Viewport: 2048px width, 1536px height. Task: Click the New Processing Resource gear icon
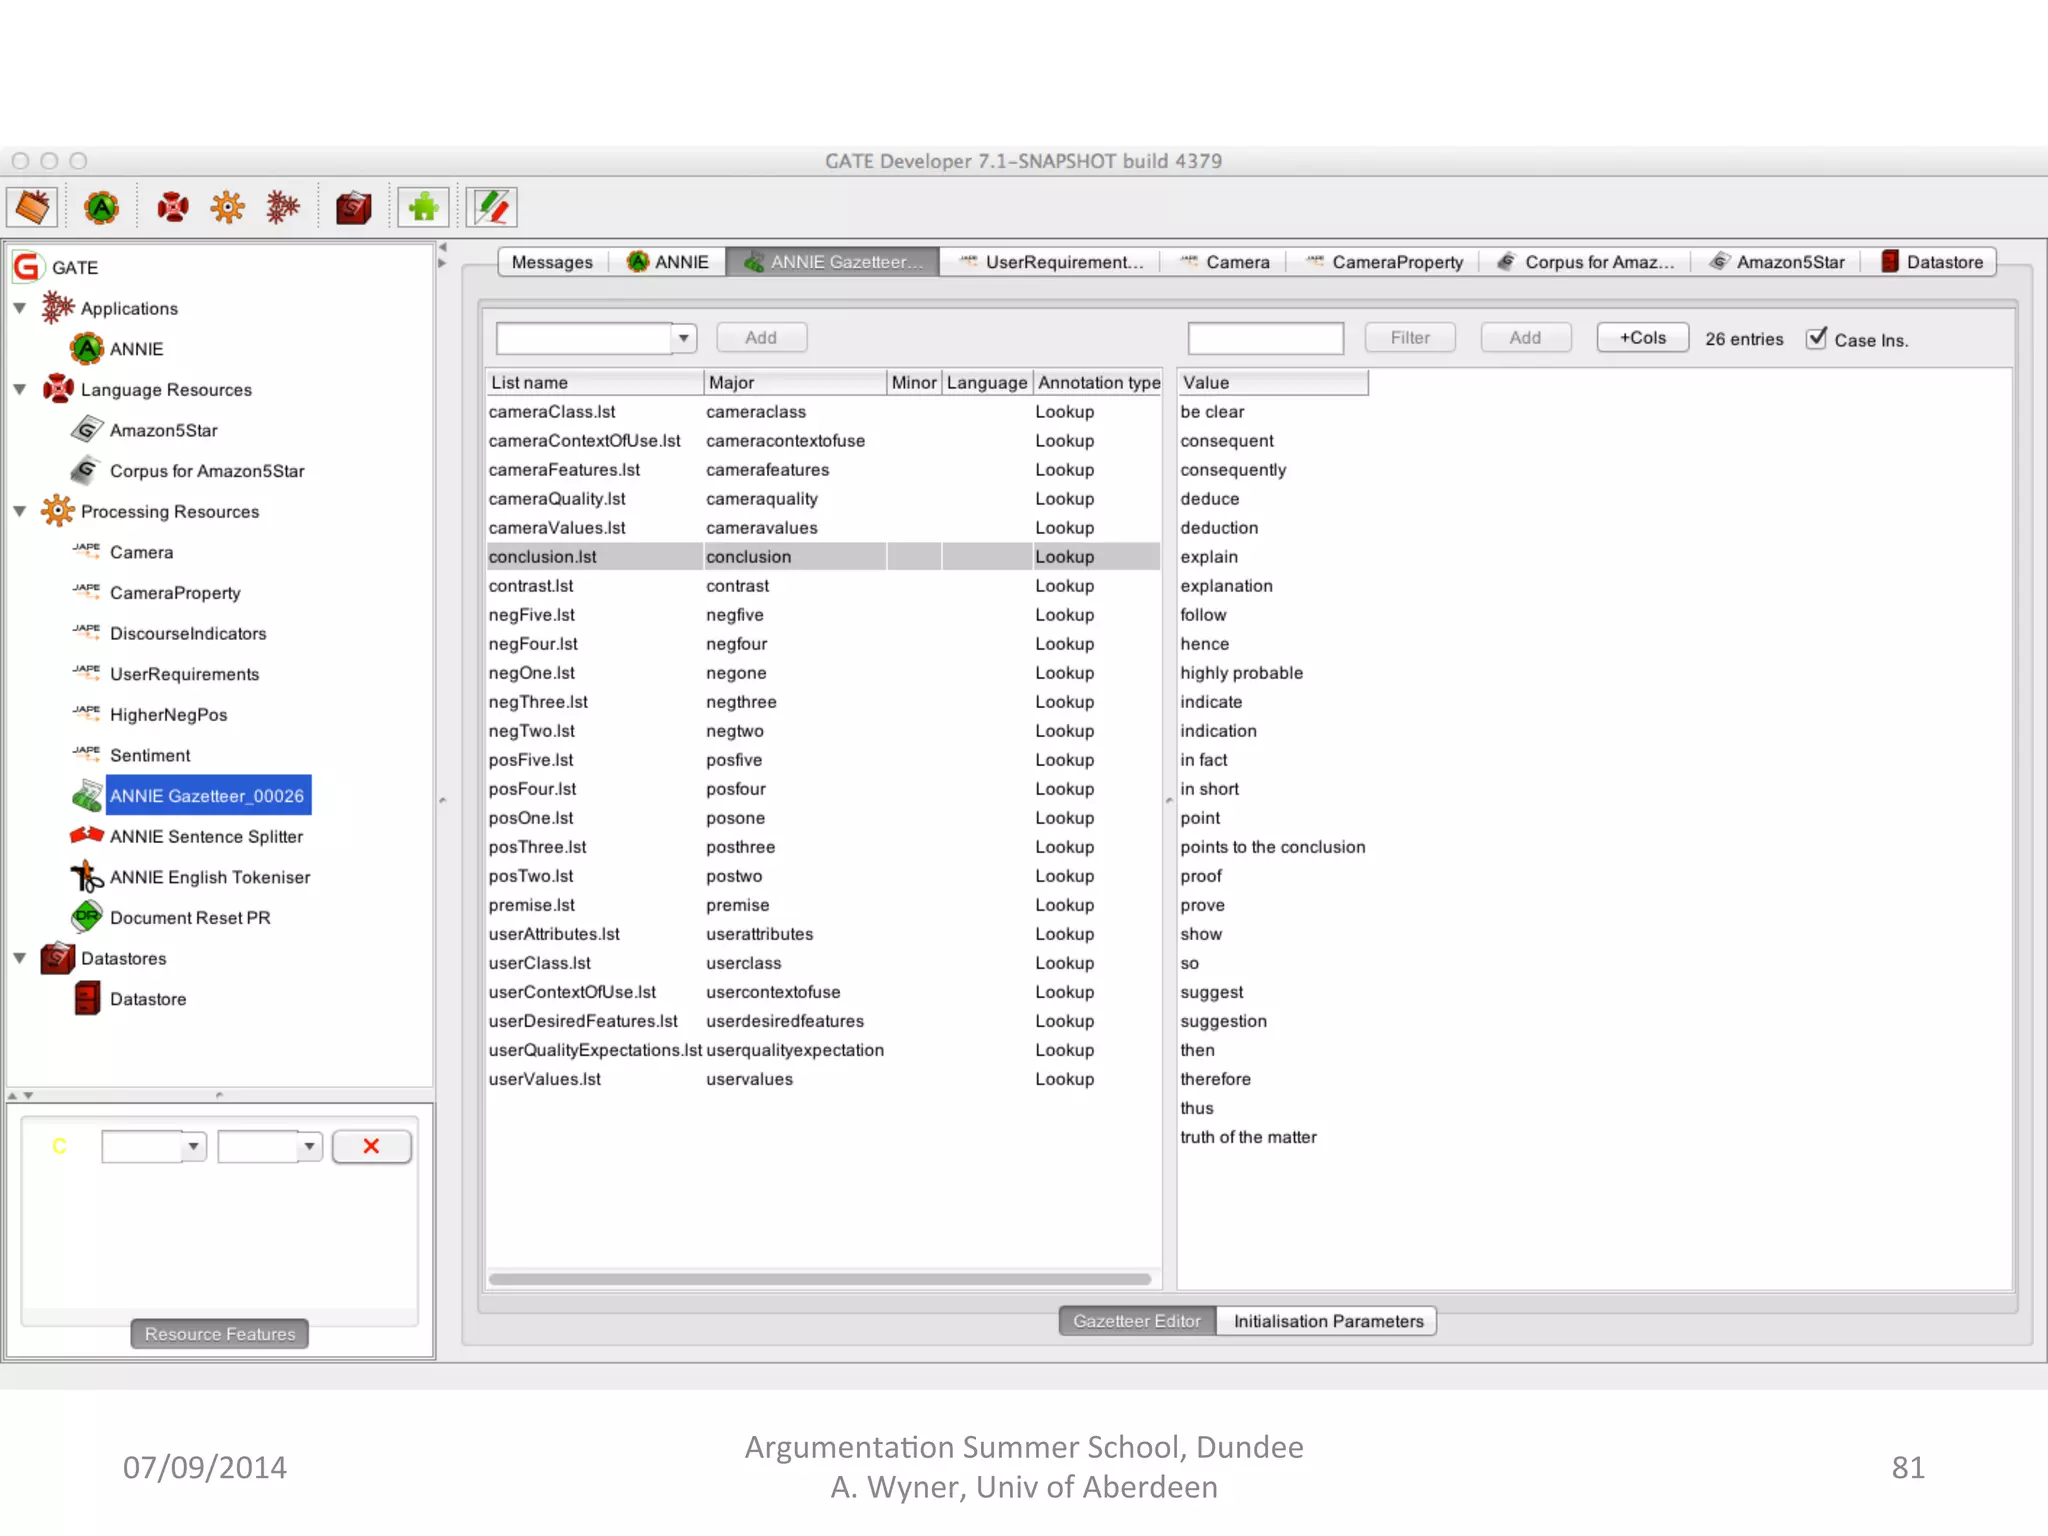(x=227, y=207)
